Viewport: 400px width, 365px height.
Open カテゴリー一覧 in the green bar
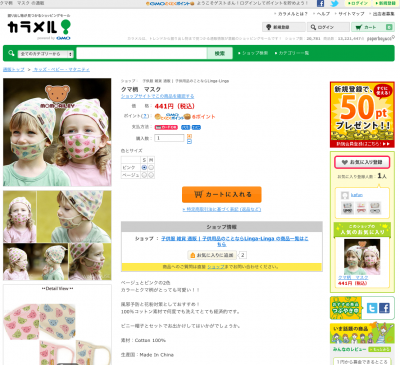[294, 53]
